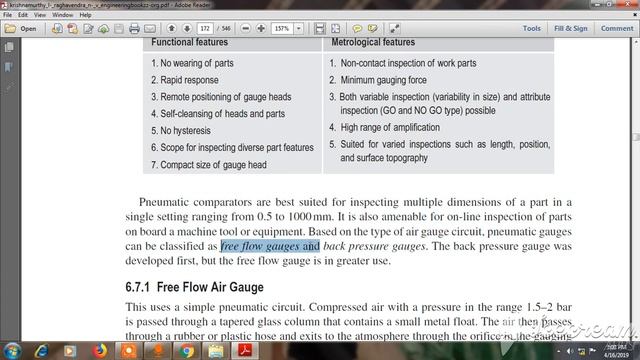Click the Add sticky note icon
Viewport: 640px width, 360px height.
[357, 29]
